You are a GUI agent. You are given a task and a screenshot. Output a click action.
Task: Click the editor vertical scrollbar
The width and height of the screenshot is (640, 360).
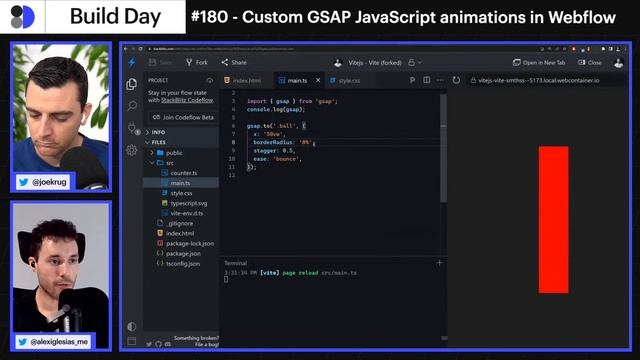tap(443, 149)
